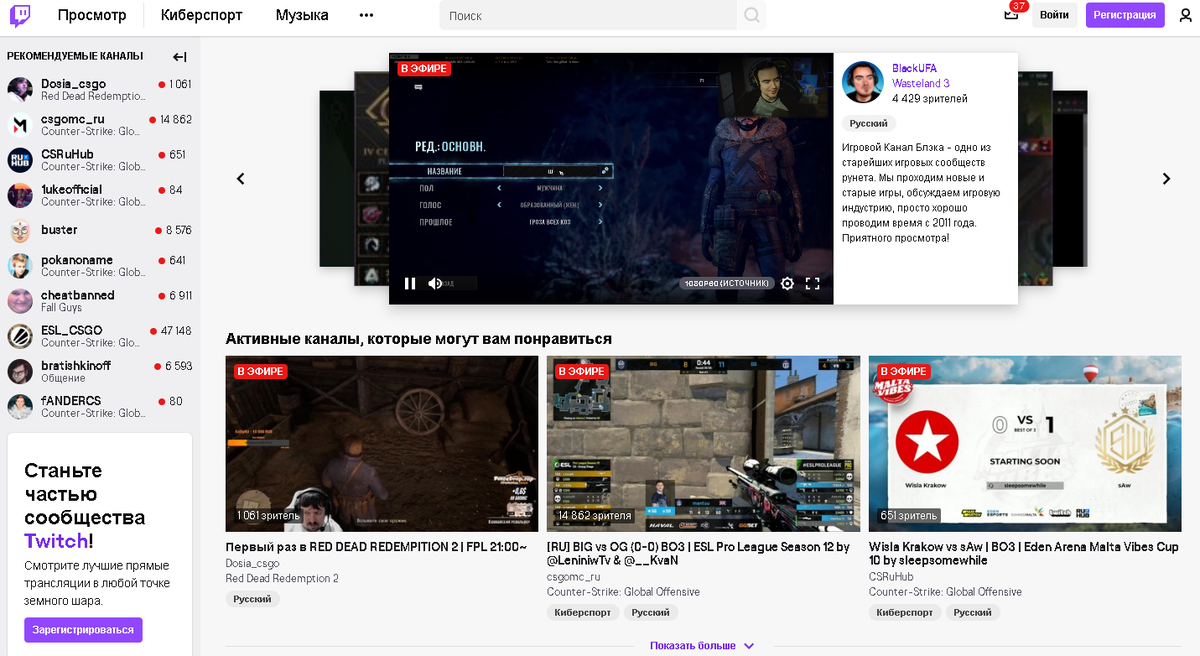Open bratishkinoff avatar in sidebar
The width and height of the screenshot is (1200, 656).
click(20, 371)
